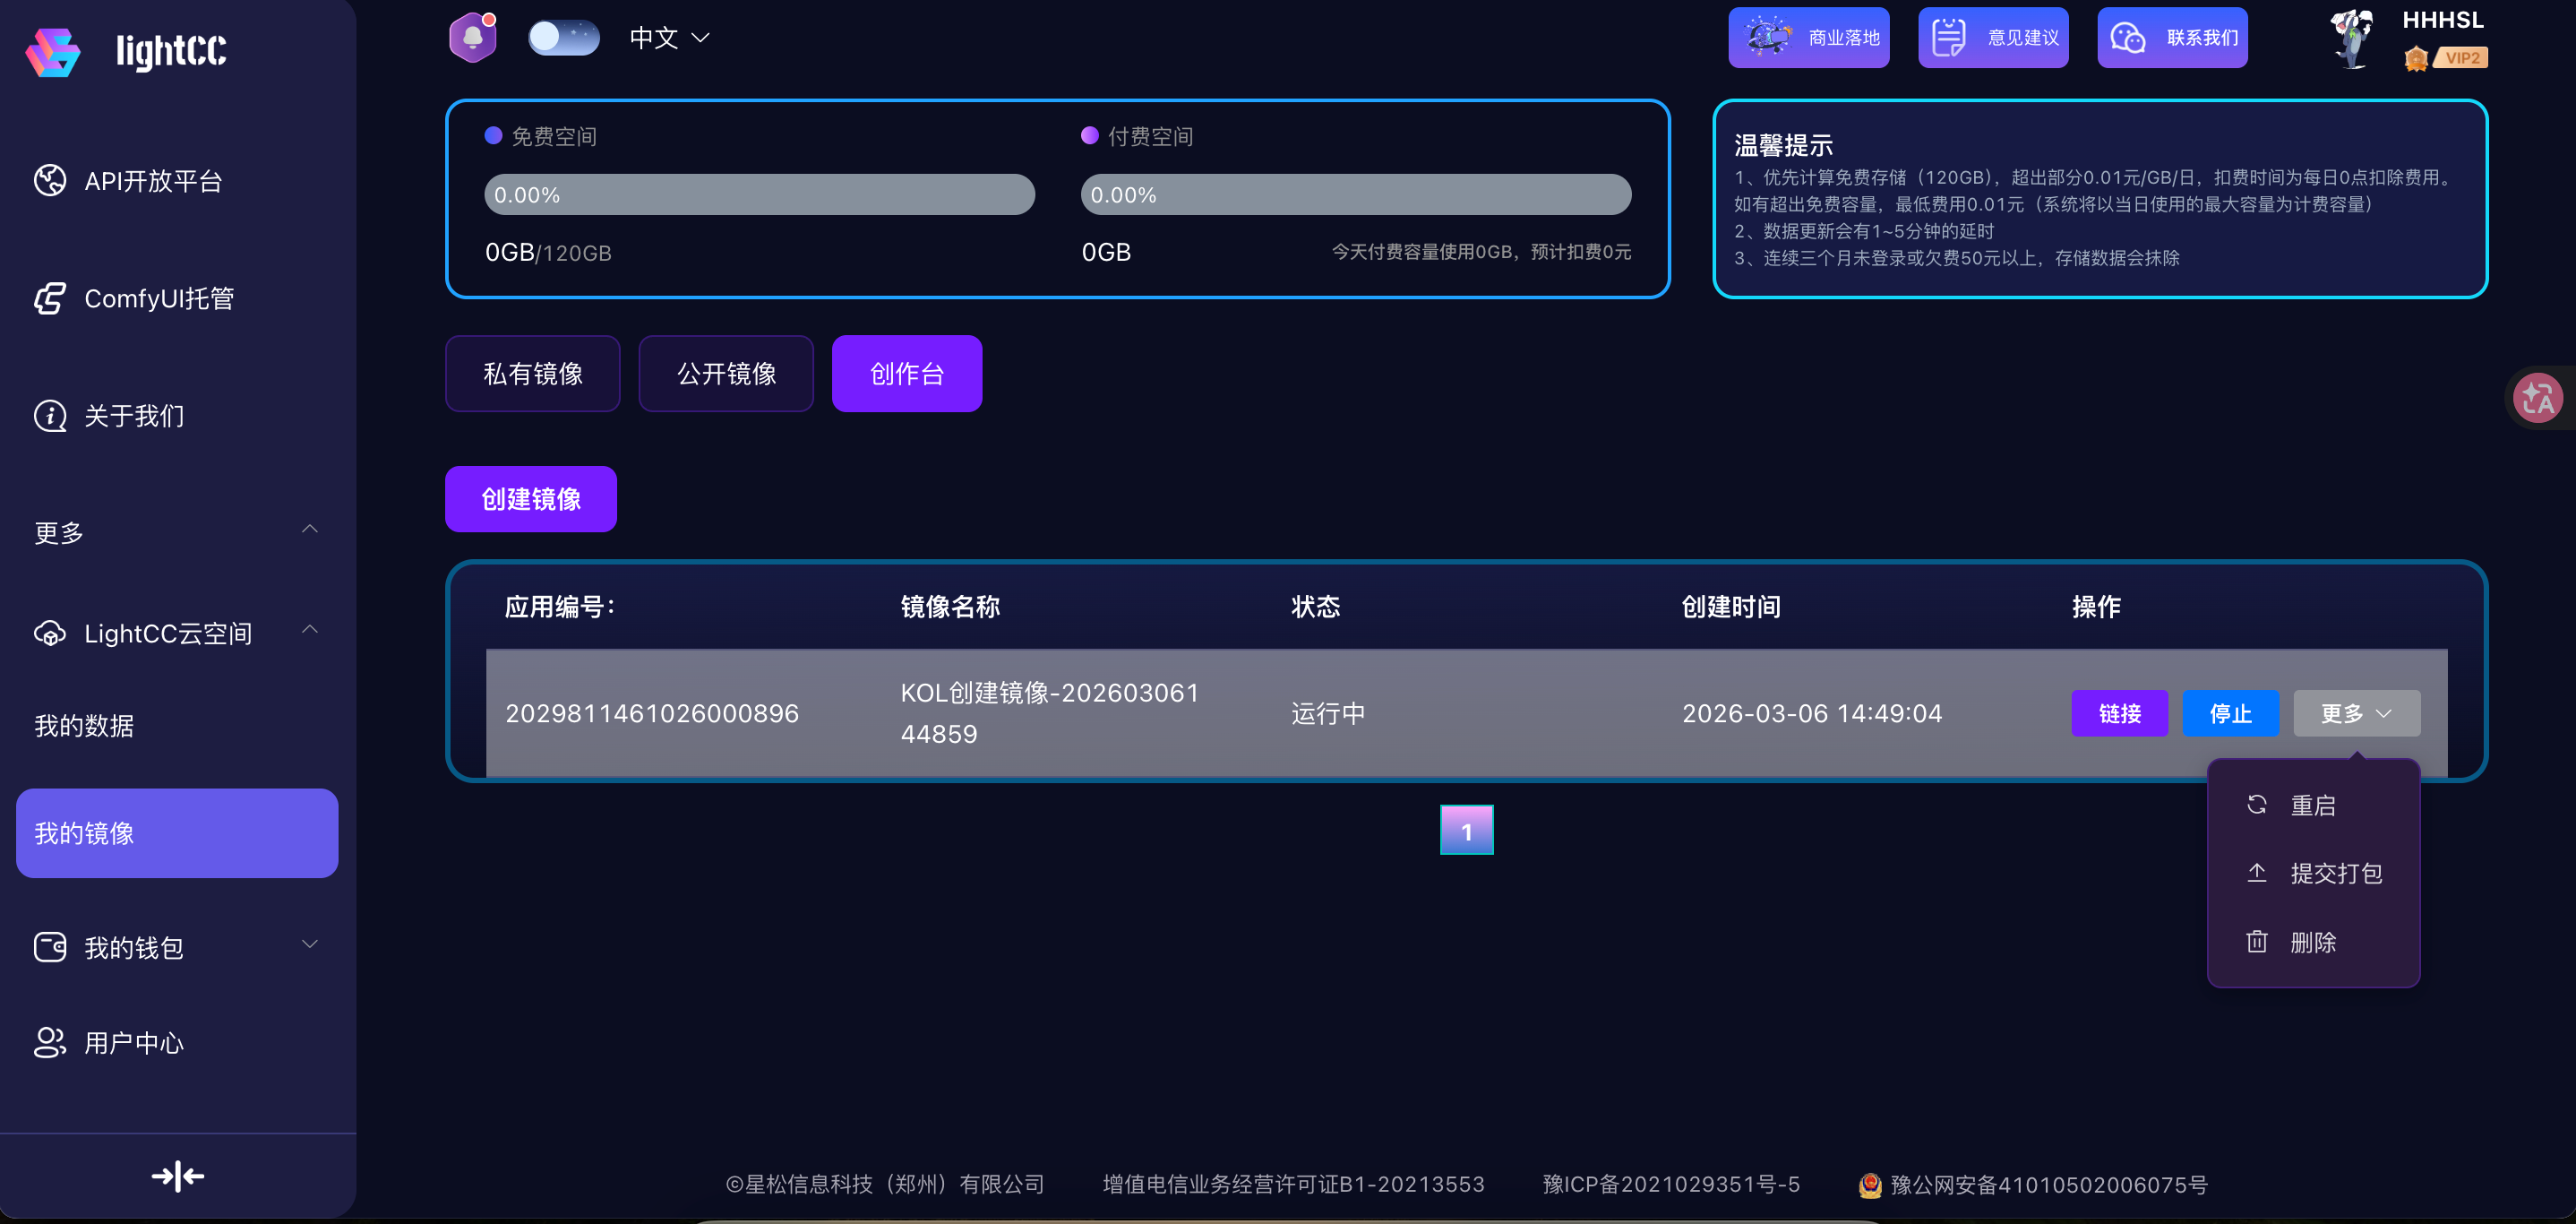Click the 创建镜像 button

coord(530,499)
